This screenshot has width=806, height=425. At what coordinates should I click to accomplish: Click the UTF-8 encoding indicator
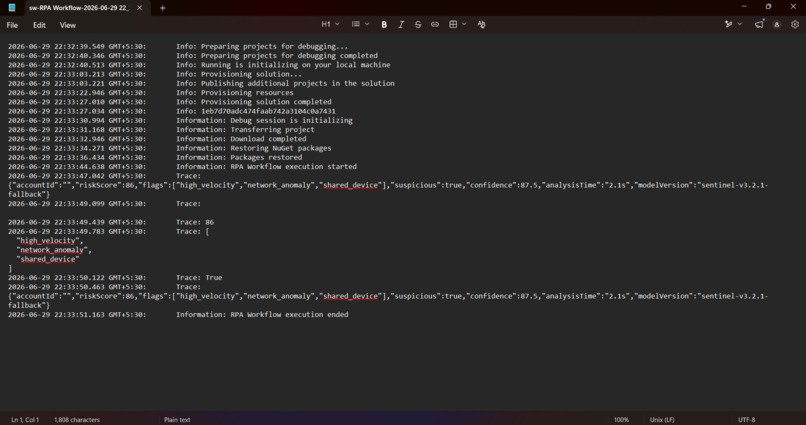pos(746,419)
